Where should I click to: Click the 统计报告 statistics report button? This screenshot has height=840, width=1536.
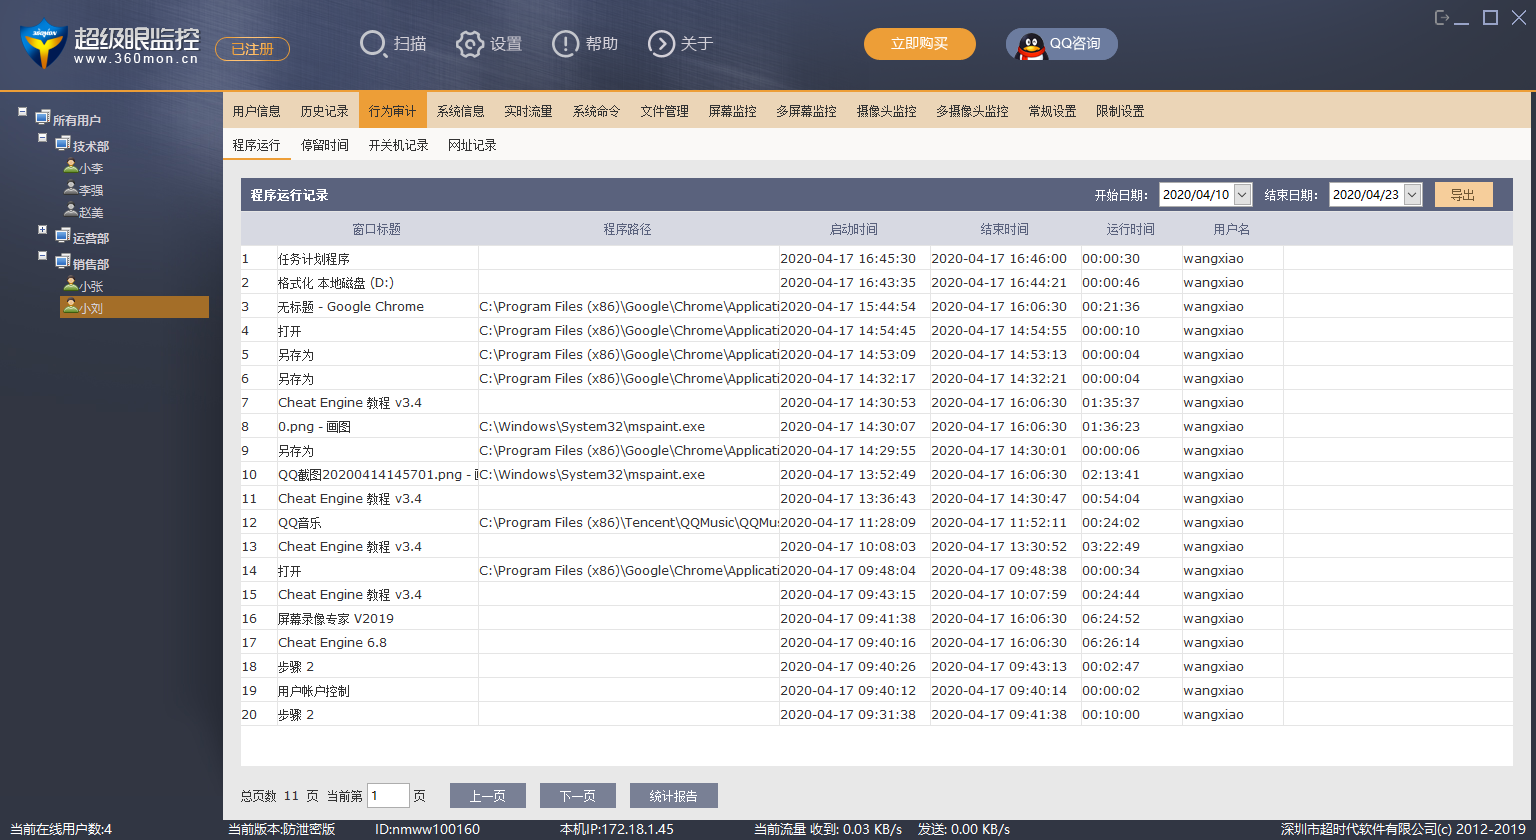point(673,796)
